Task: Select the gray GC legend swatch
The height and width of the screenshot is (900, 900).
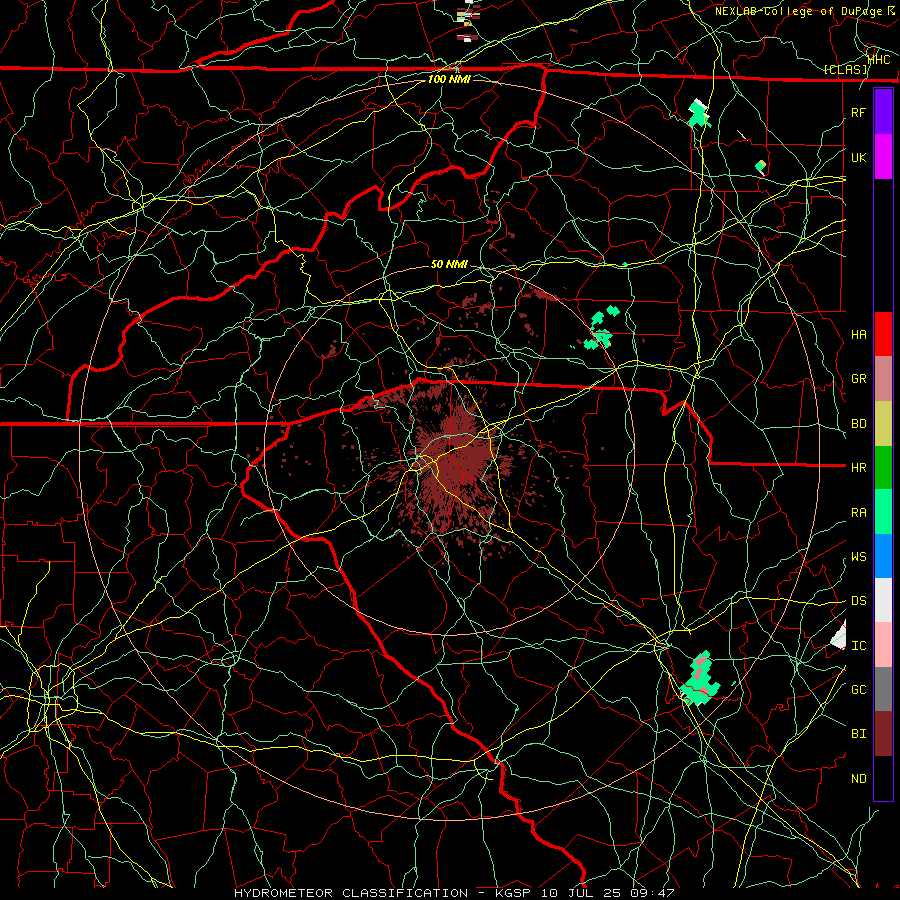Action: click(883, 689)
